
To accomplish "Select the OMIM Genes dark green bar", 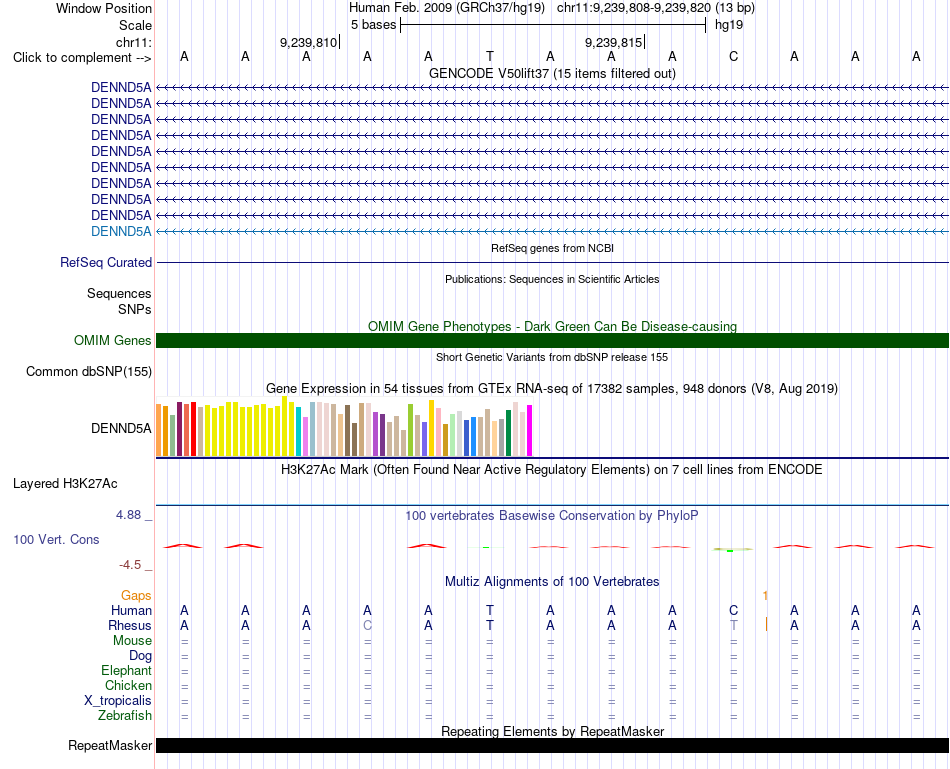I will tap(552, 341).
